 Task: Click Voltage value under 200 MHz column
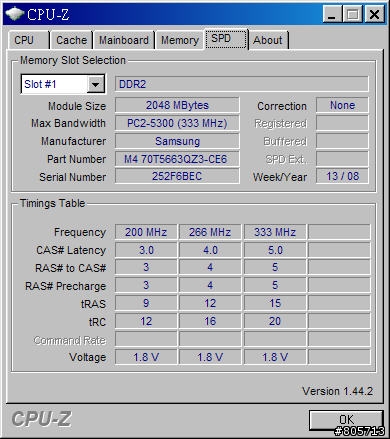click(146, 357)
